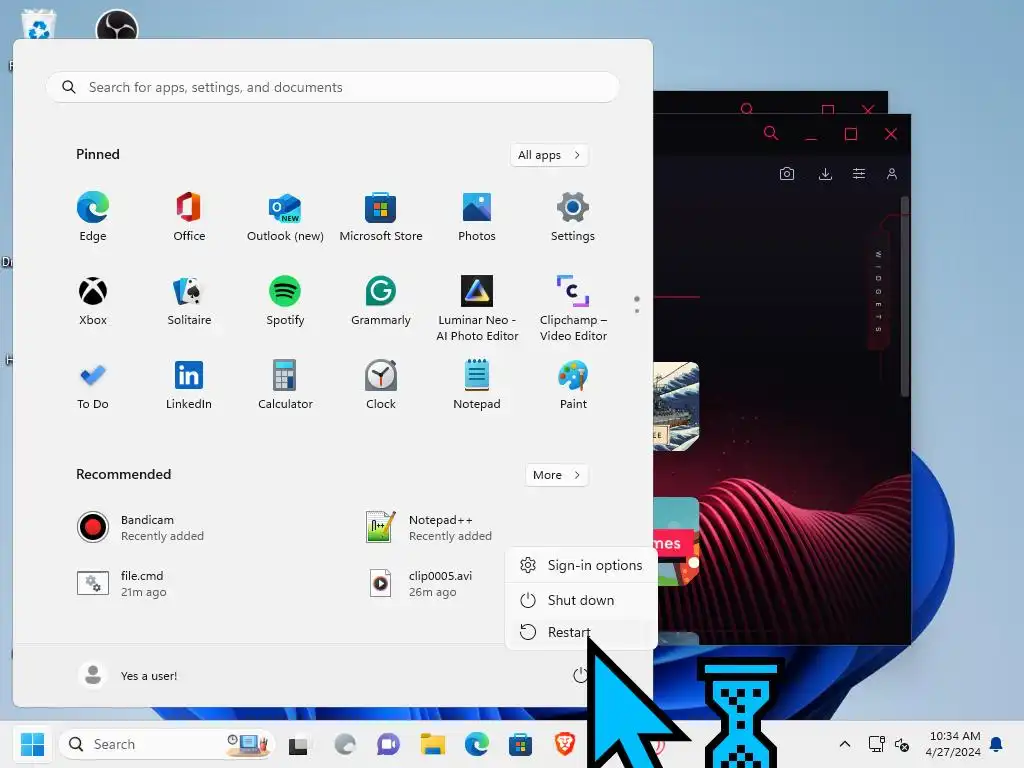Screen dimensions: 1024x768
Task: Open the wave artwork thumbnail in dark window
Action: (x=677, y=406)
